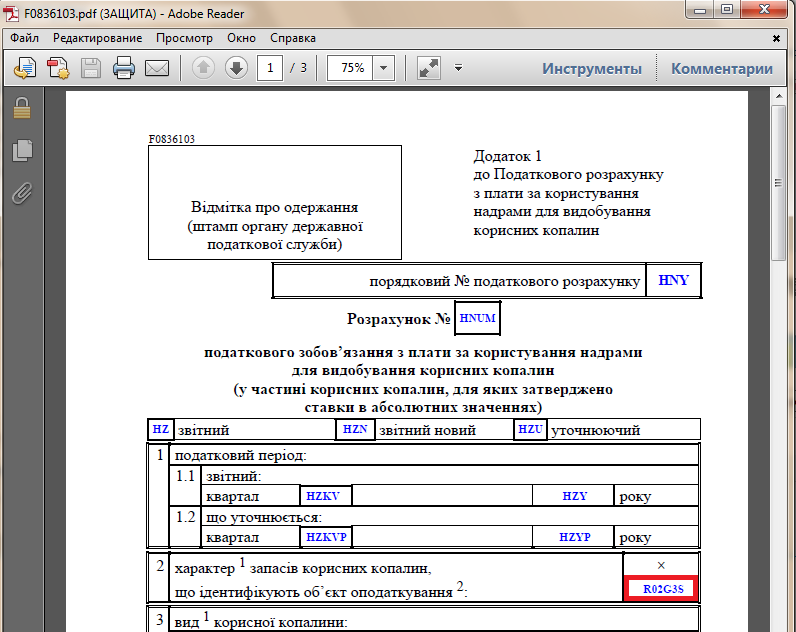Open the page thumbnails panel
Image resolution: width=796 pixels, height=632 pixels.
point(22,151)
